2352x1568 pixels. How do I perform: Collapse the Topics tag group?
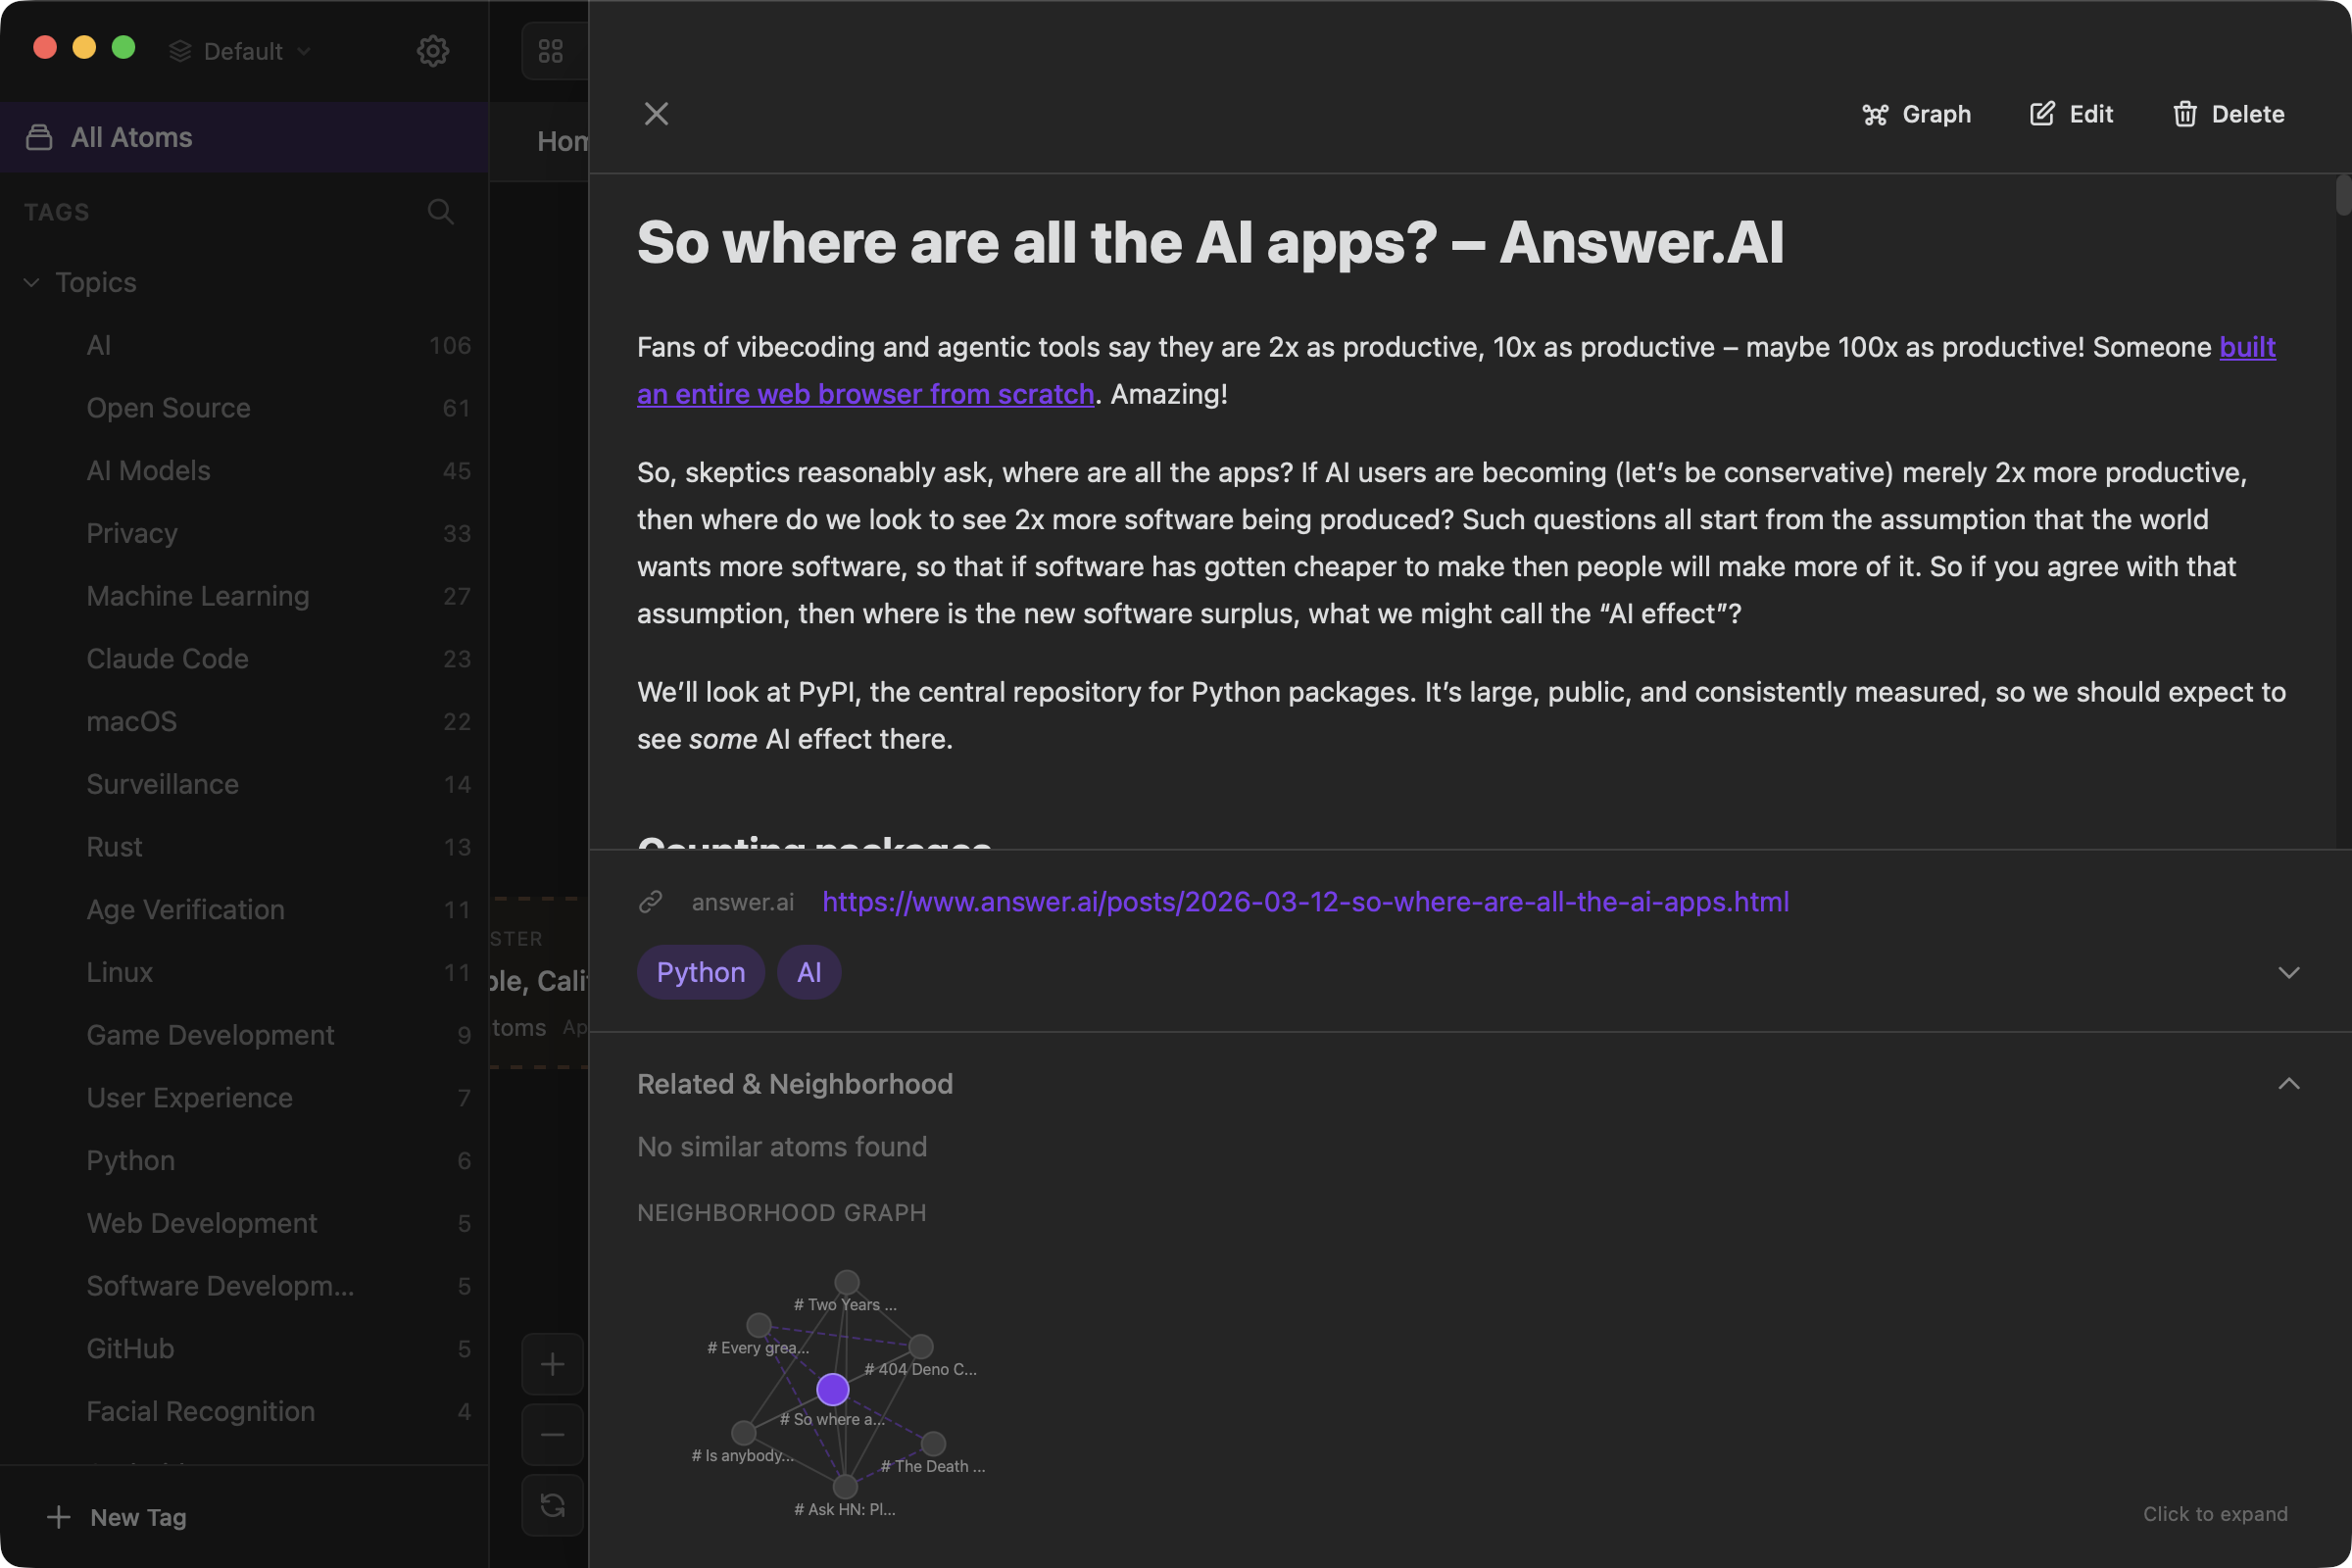click(31, 282)
